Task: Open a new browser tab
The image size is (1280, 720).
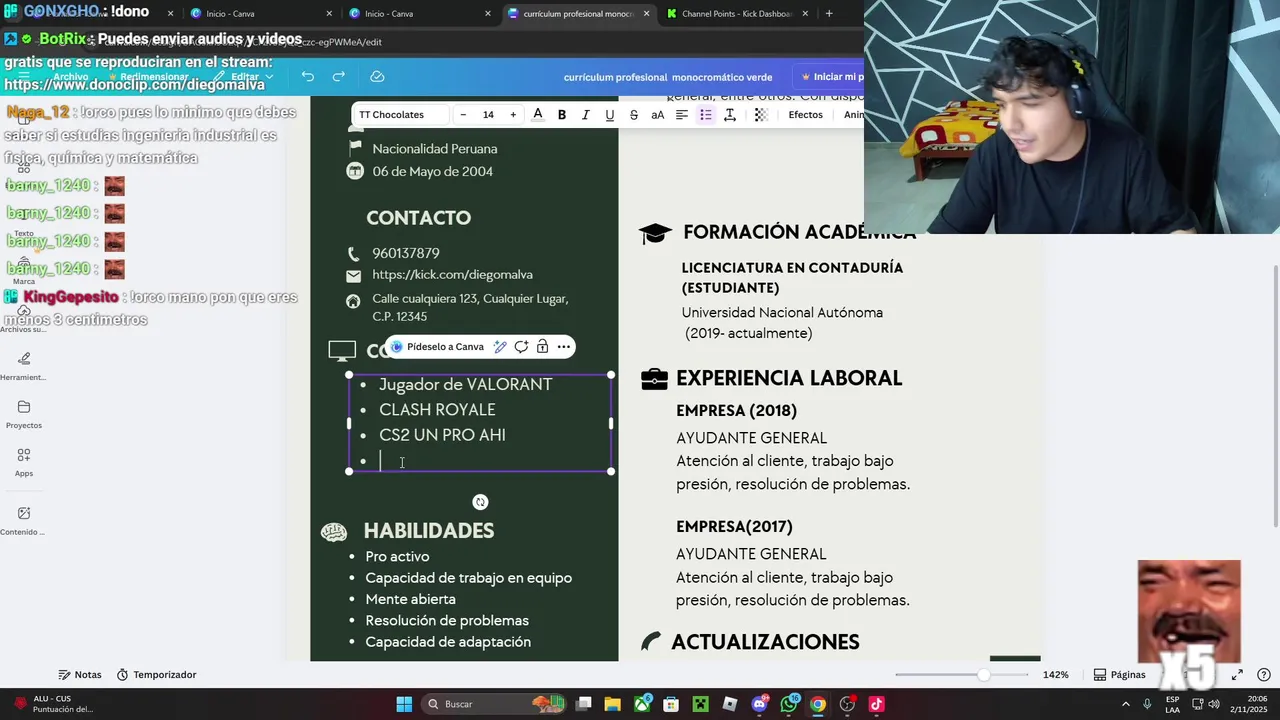Action: [829, 14]
